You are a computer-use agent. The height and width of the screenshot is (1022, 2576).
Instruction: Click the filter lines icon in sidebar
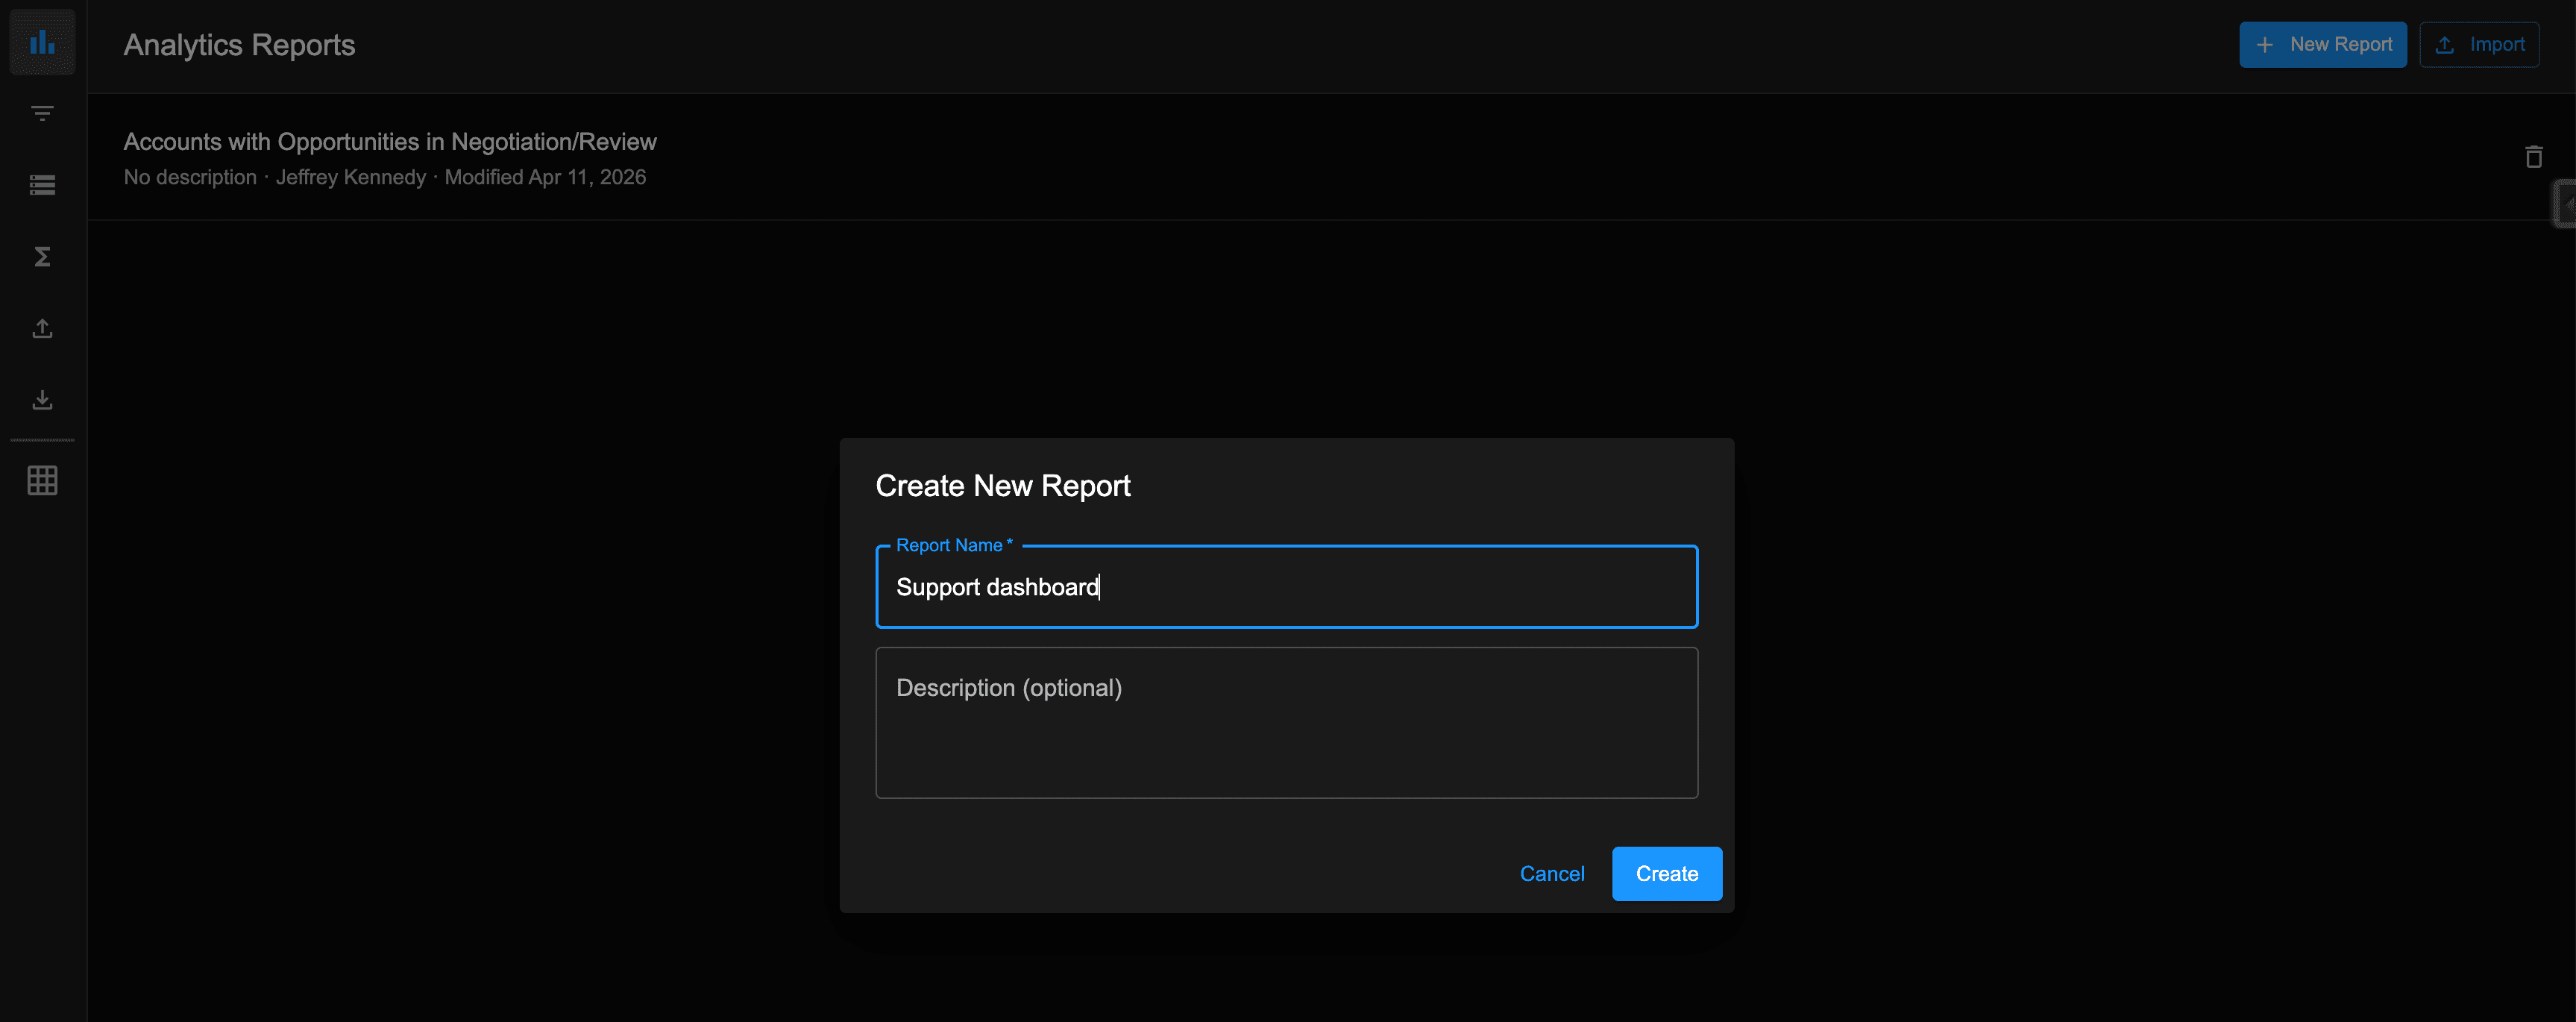42,113
